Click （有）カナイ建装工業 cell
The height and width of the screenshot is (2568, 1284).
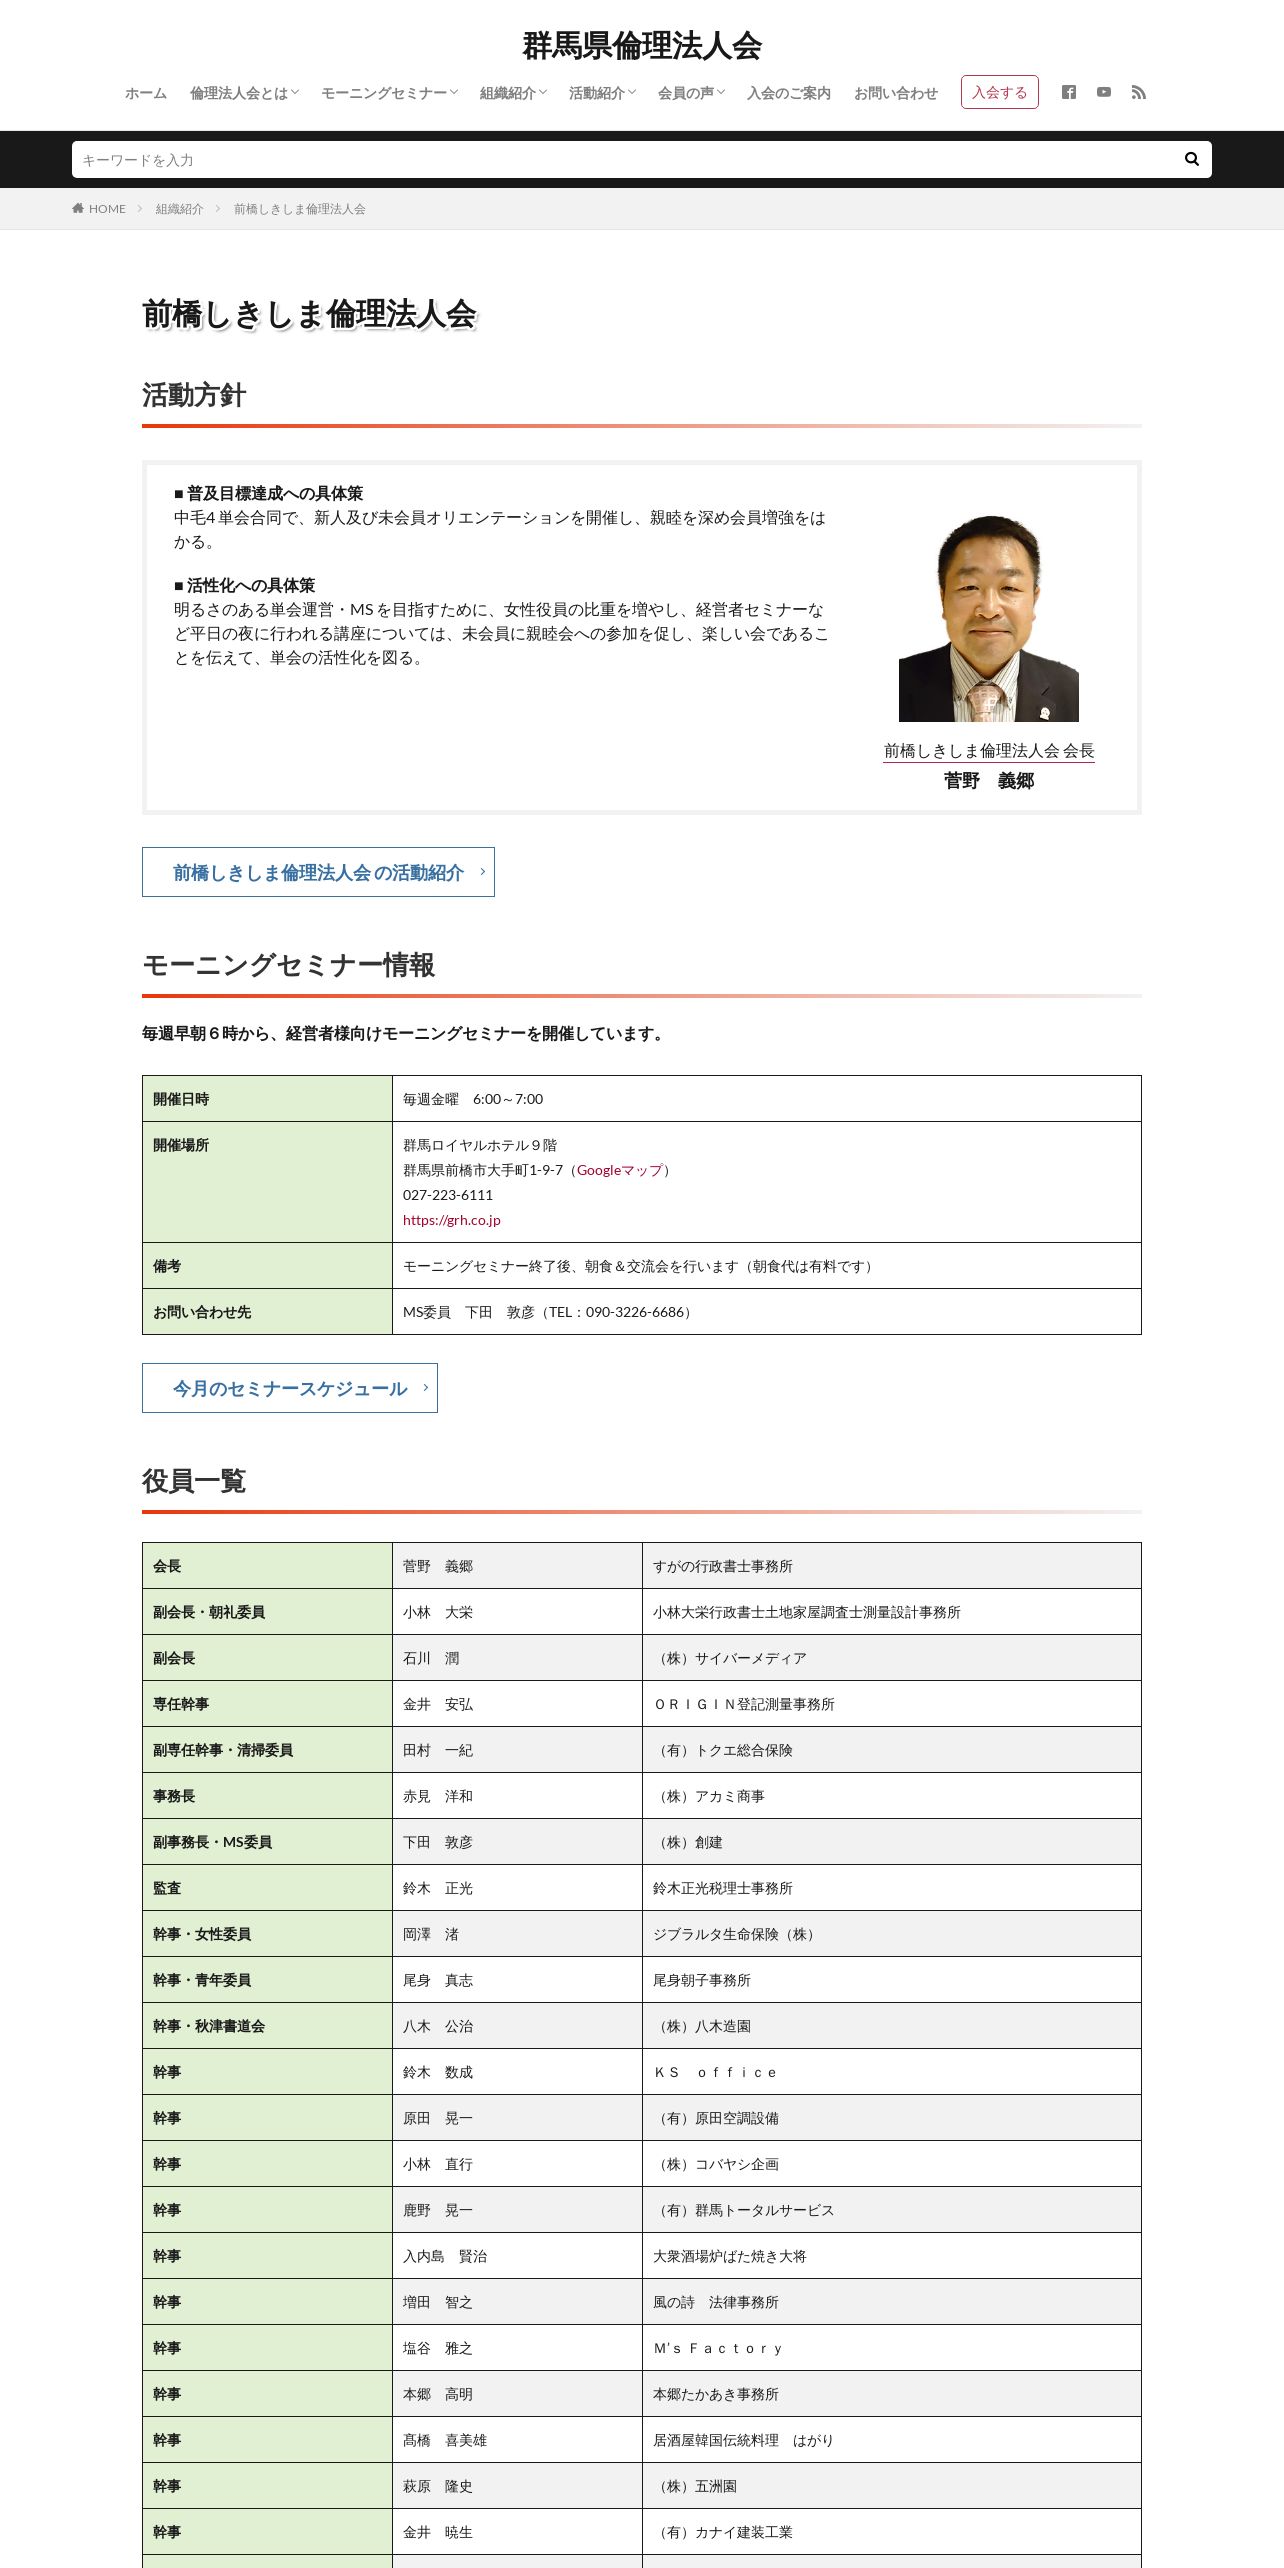pos(892,2532)
